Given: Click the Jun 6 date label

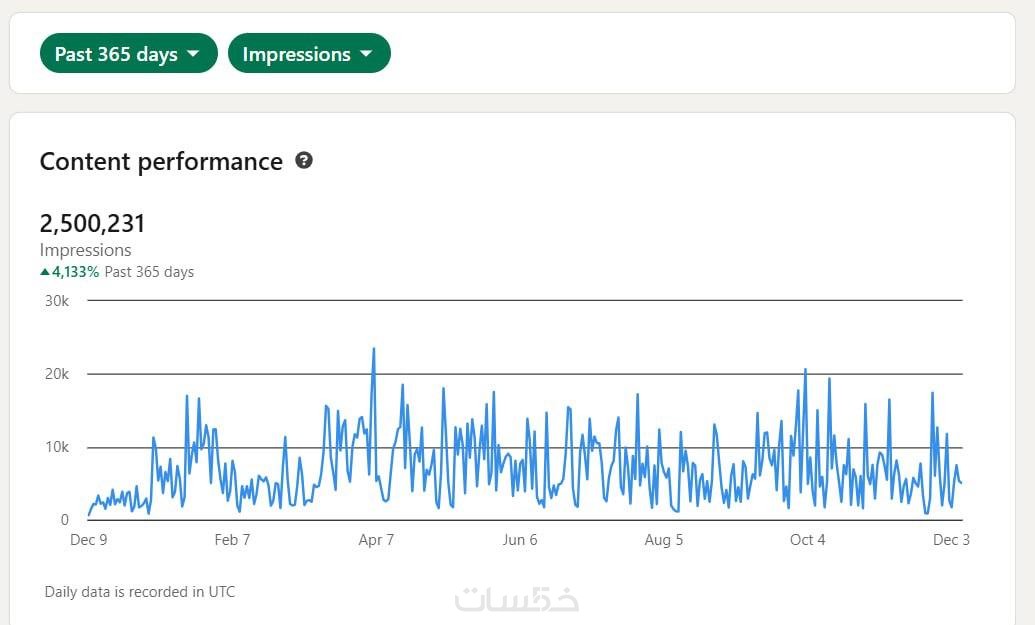Looking at the screenshot, I should tap(519, 540).
